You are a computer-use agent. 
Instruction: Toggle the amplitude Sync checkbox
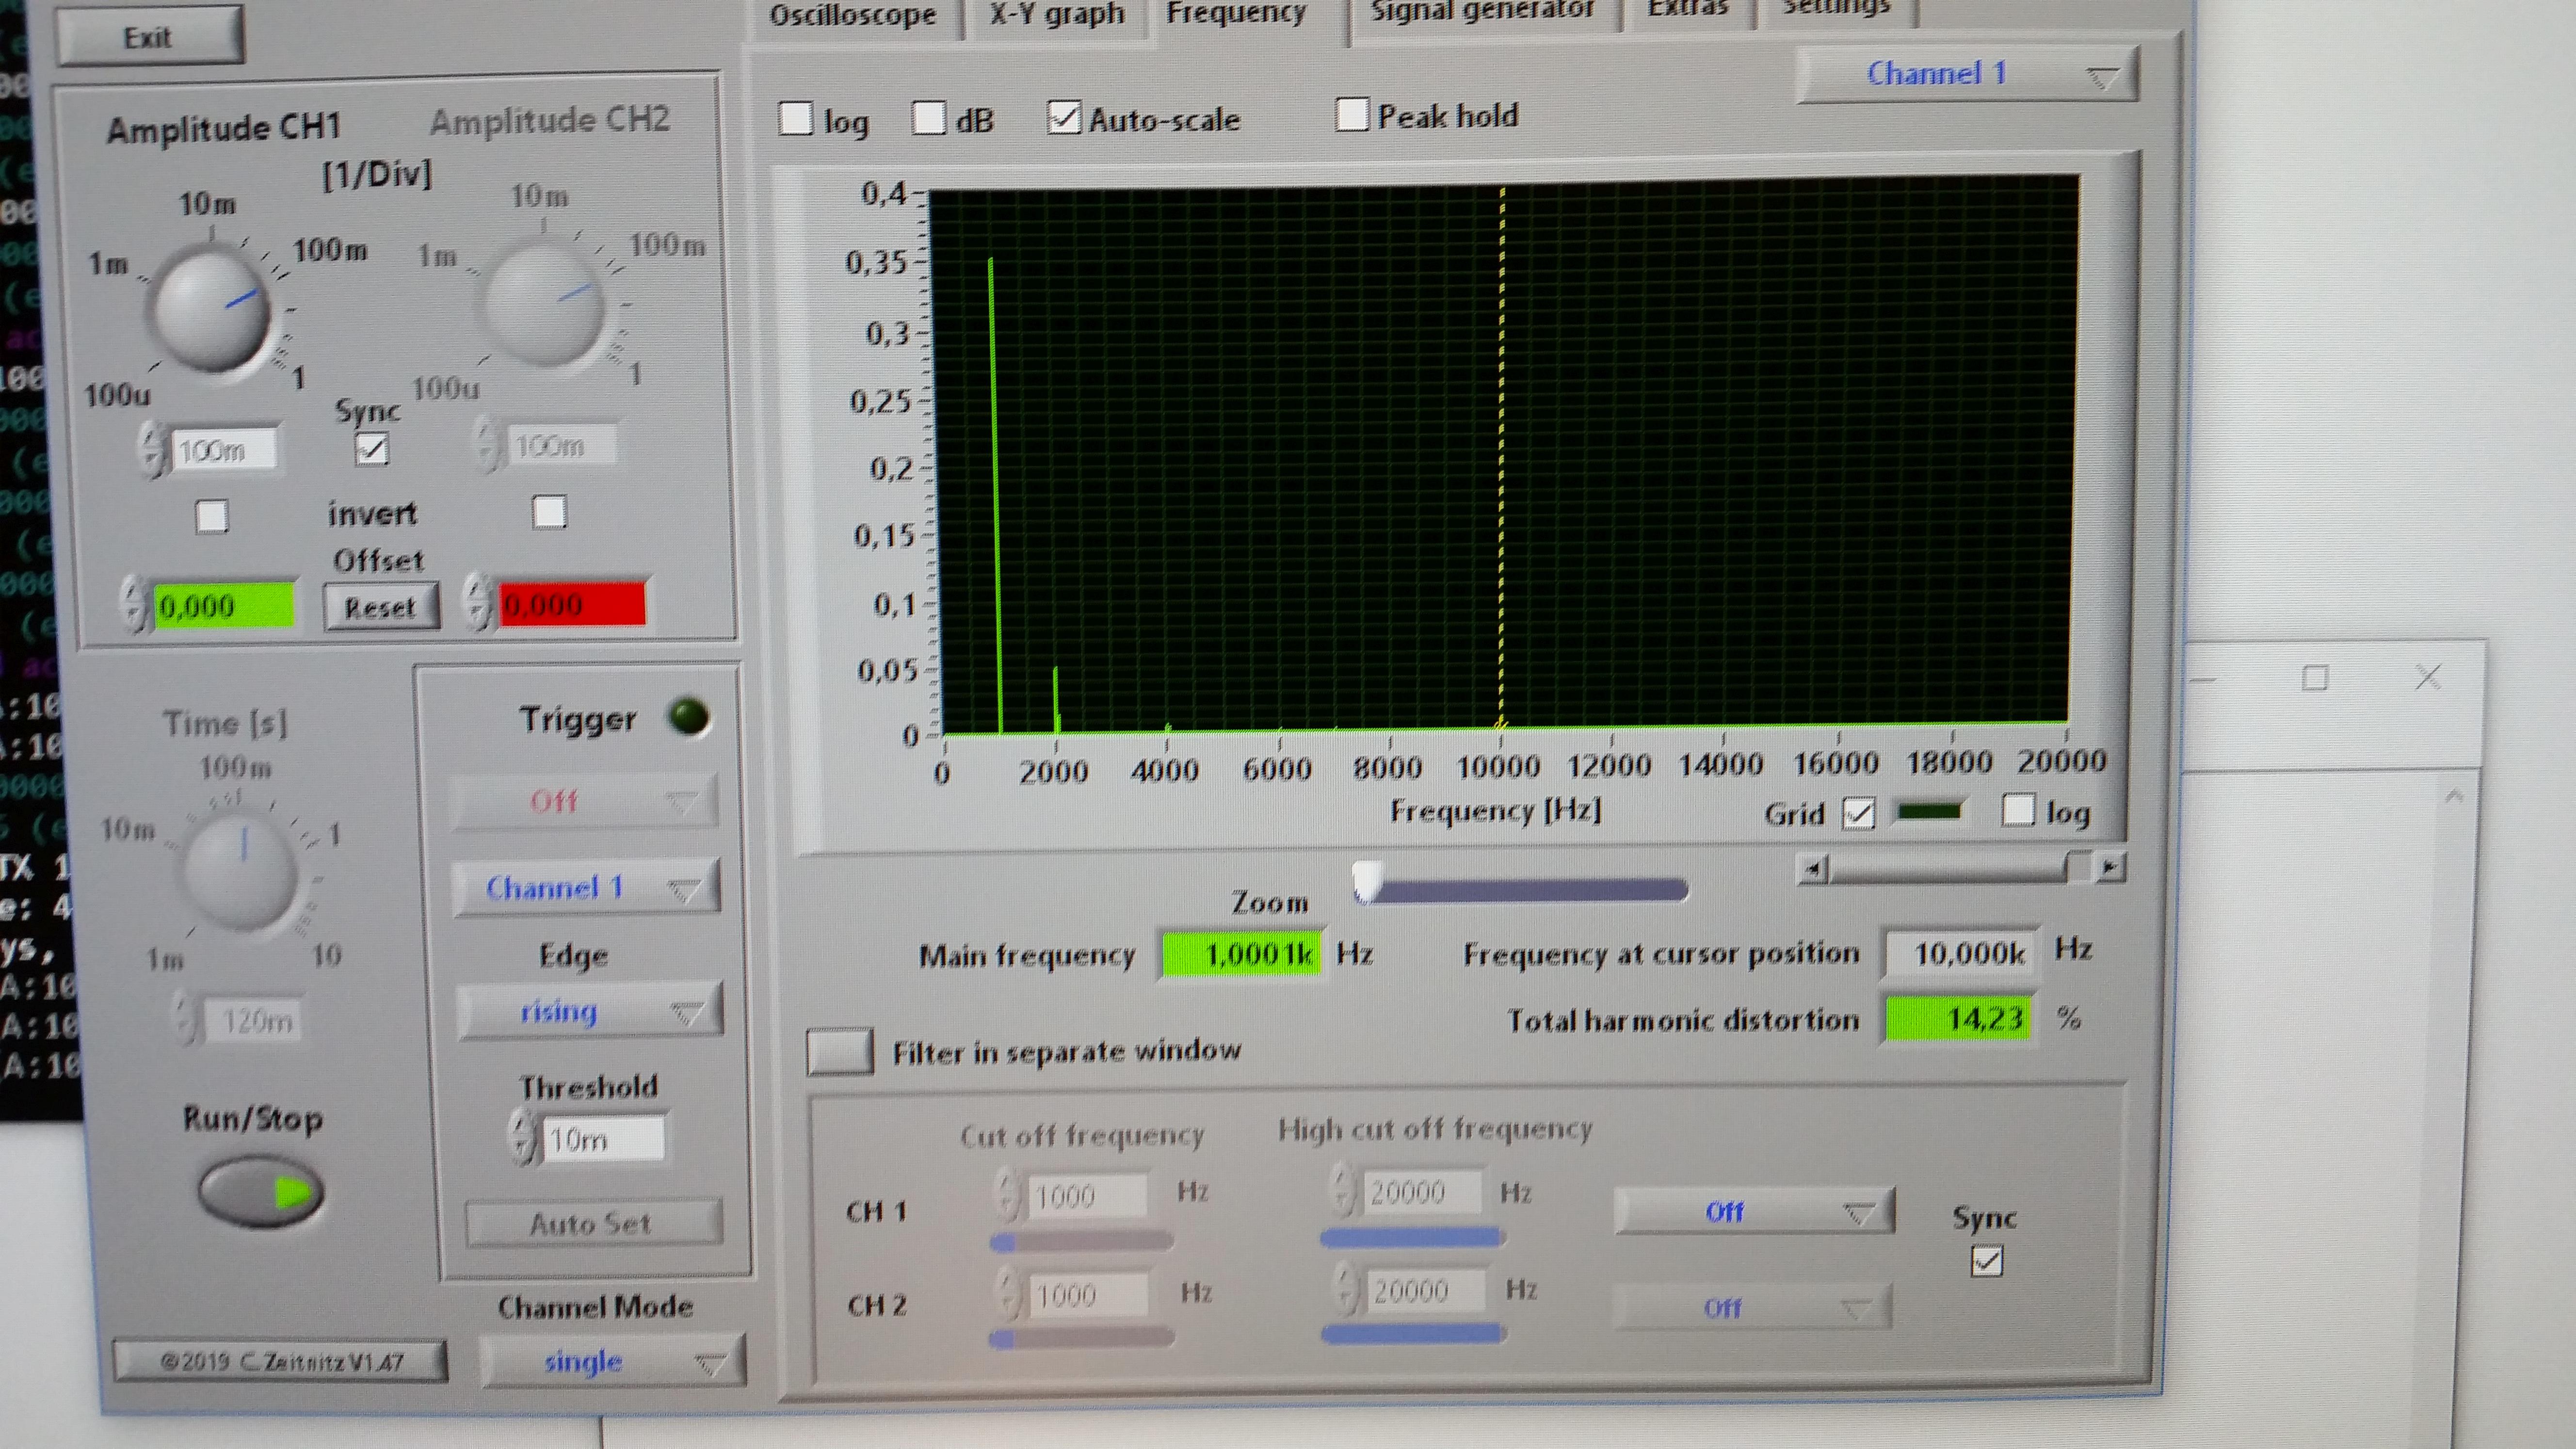(371, 449)
